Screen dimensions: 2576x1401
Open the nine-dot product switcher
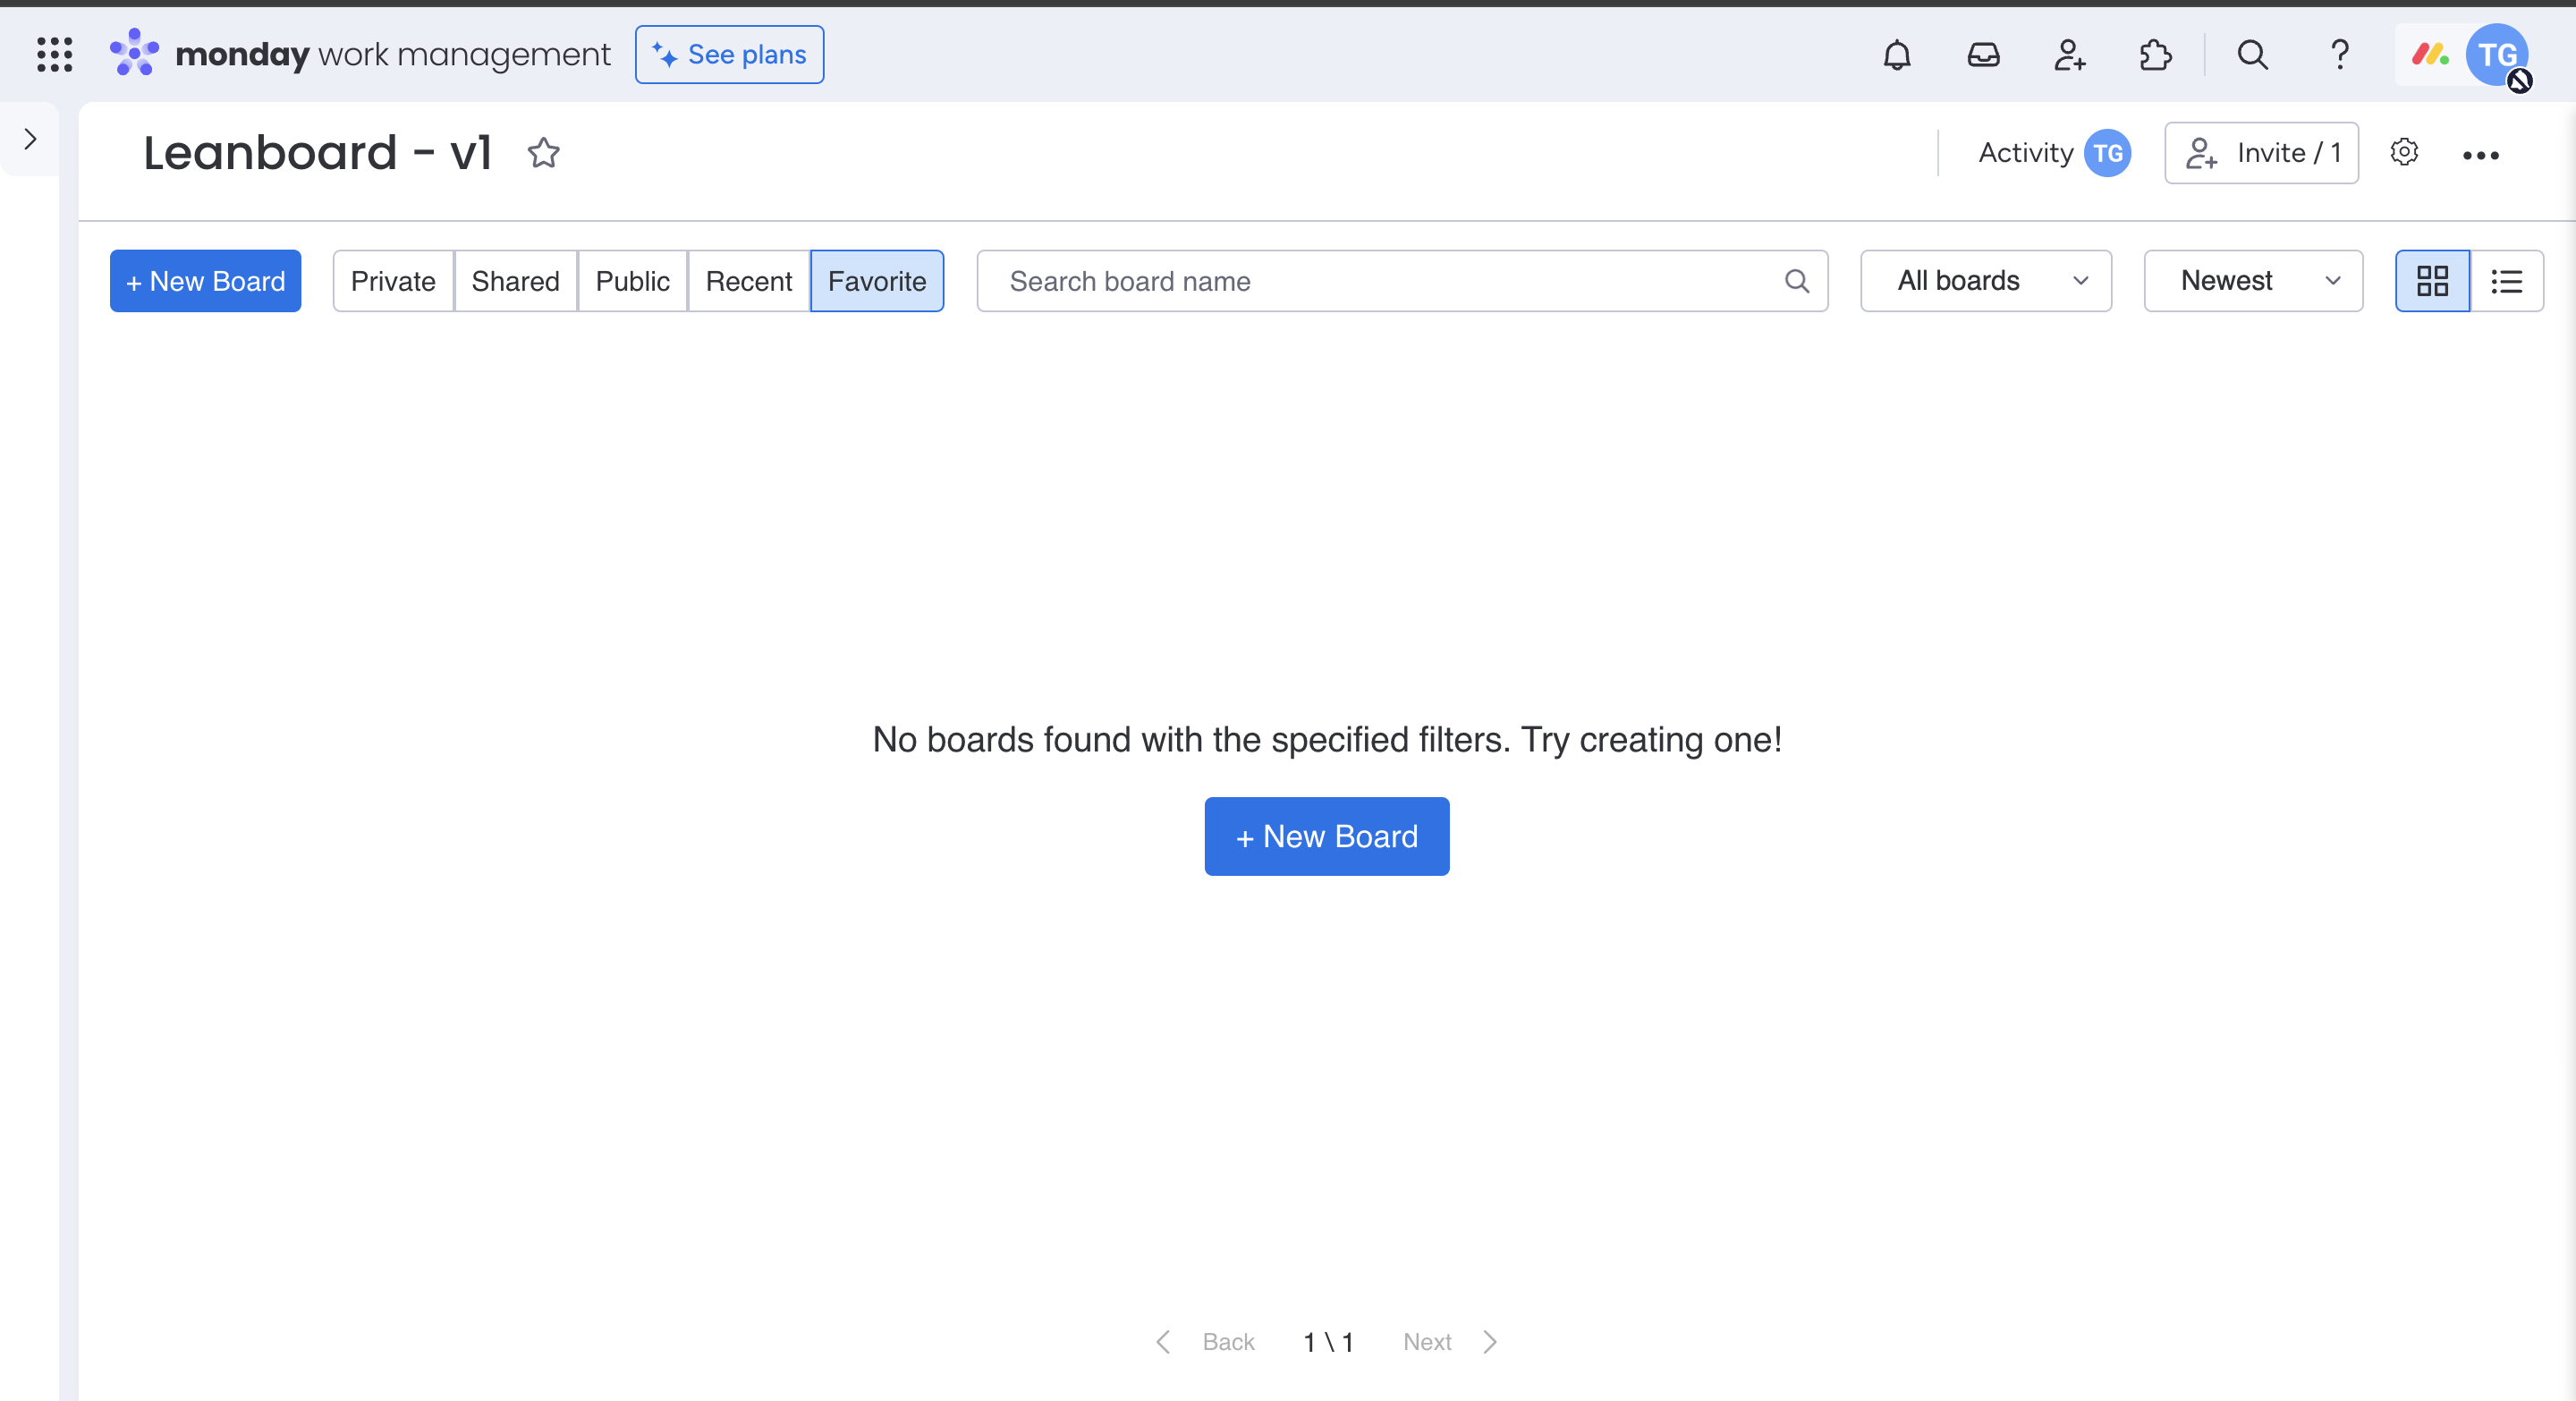(x=54, y=55)
